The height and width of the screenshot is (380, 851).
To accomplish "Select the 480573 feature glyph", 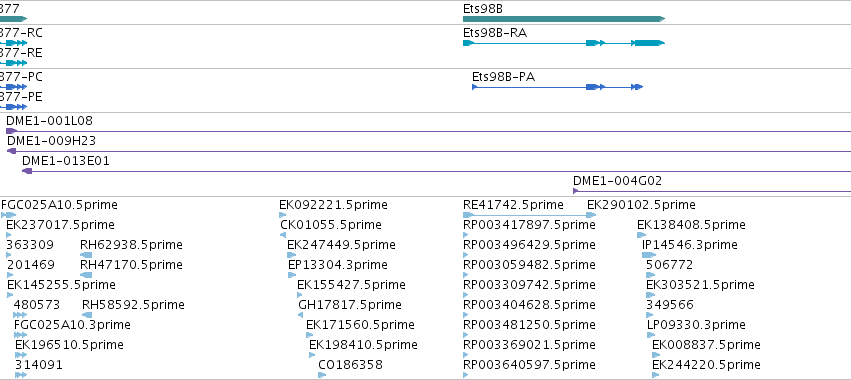I will (20, 315).
